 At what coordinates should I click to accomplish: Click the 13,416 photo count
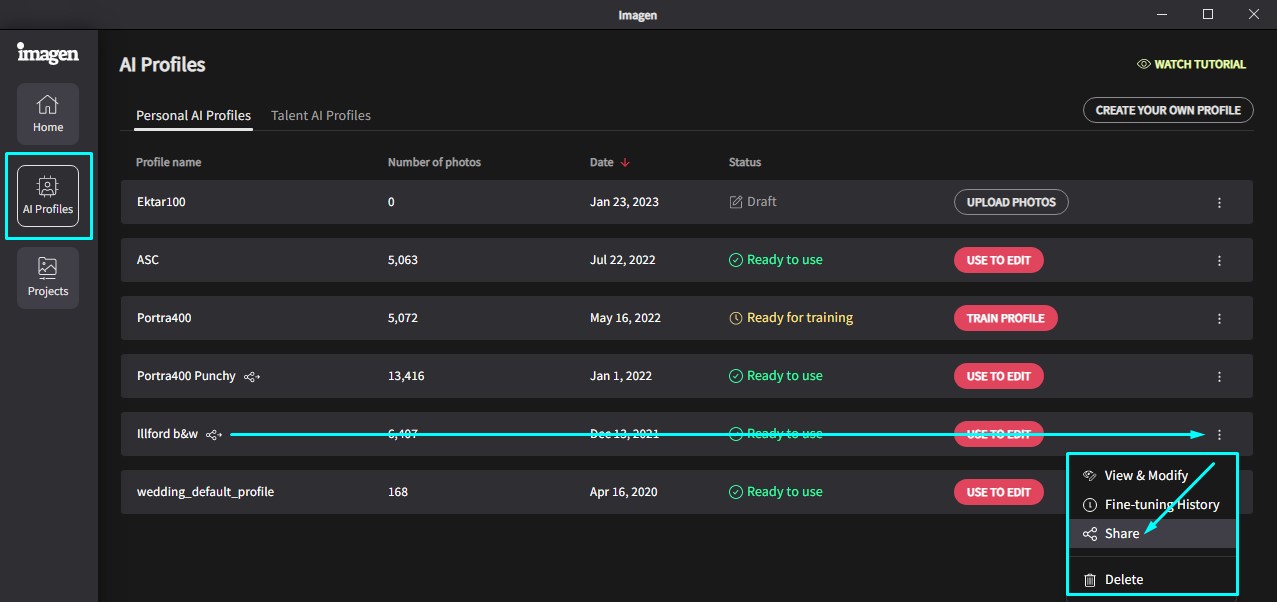406,376
